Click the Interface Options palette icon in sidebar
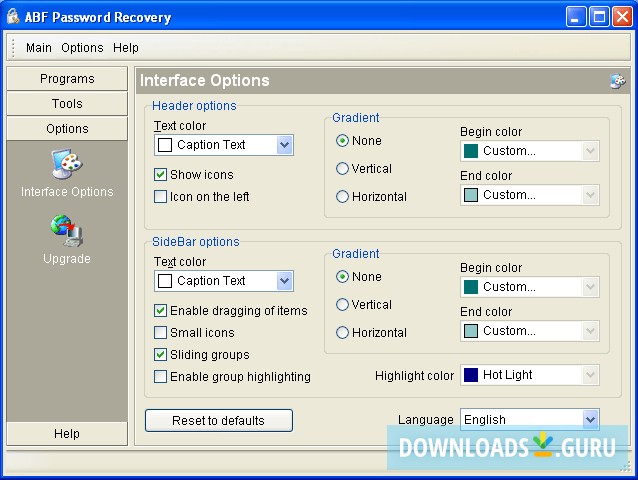The width and height of the screenshot is (638, 480). pyautogui.click(x=67, y=164)
